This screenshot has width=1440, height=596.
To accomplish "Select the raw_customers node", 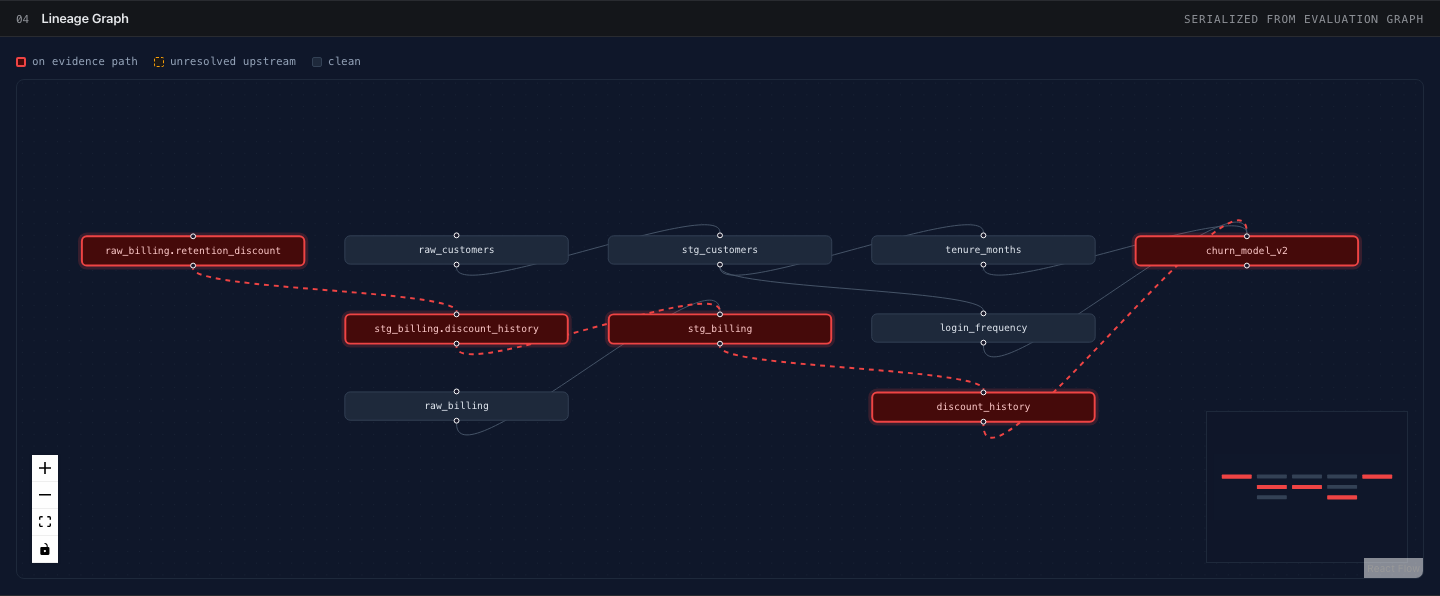I will coord(456,250).
